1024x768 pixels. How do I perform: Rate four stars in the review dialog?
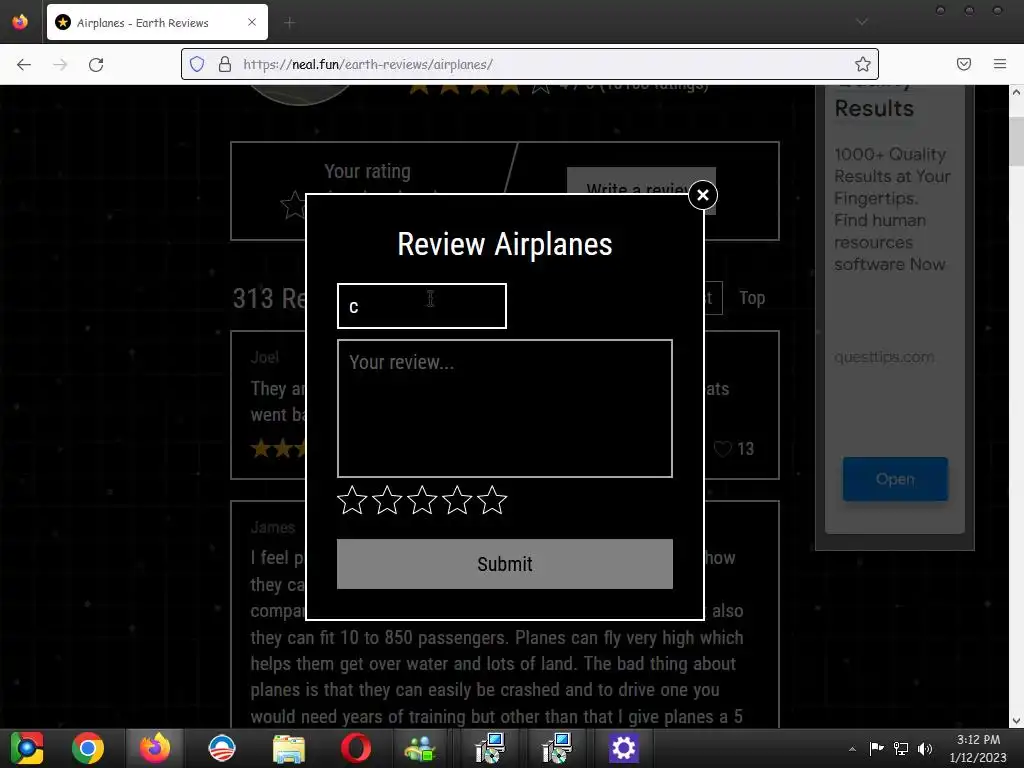tap(457, 500)
